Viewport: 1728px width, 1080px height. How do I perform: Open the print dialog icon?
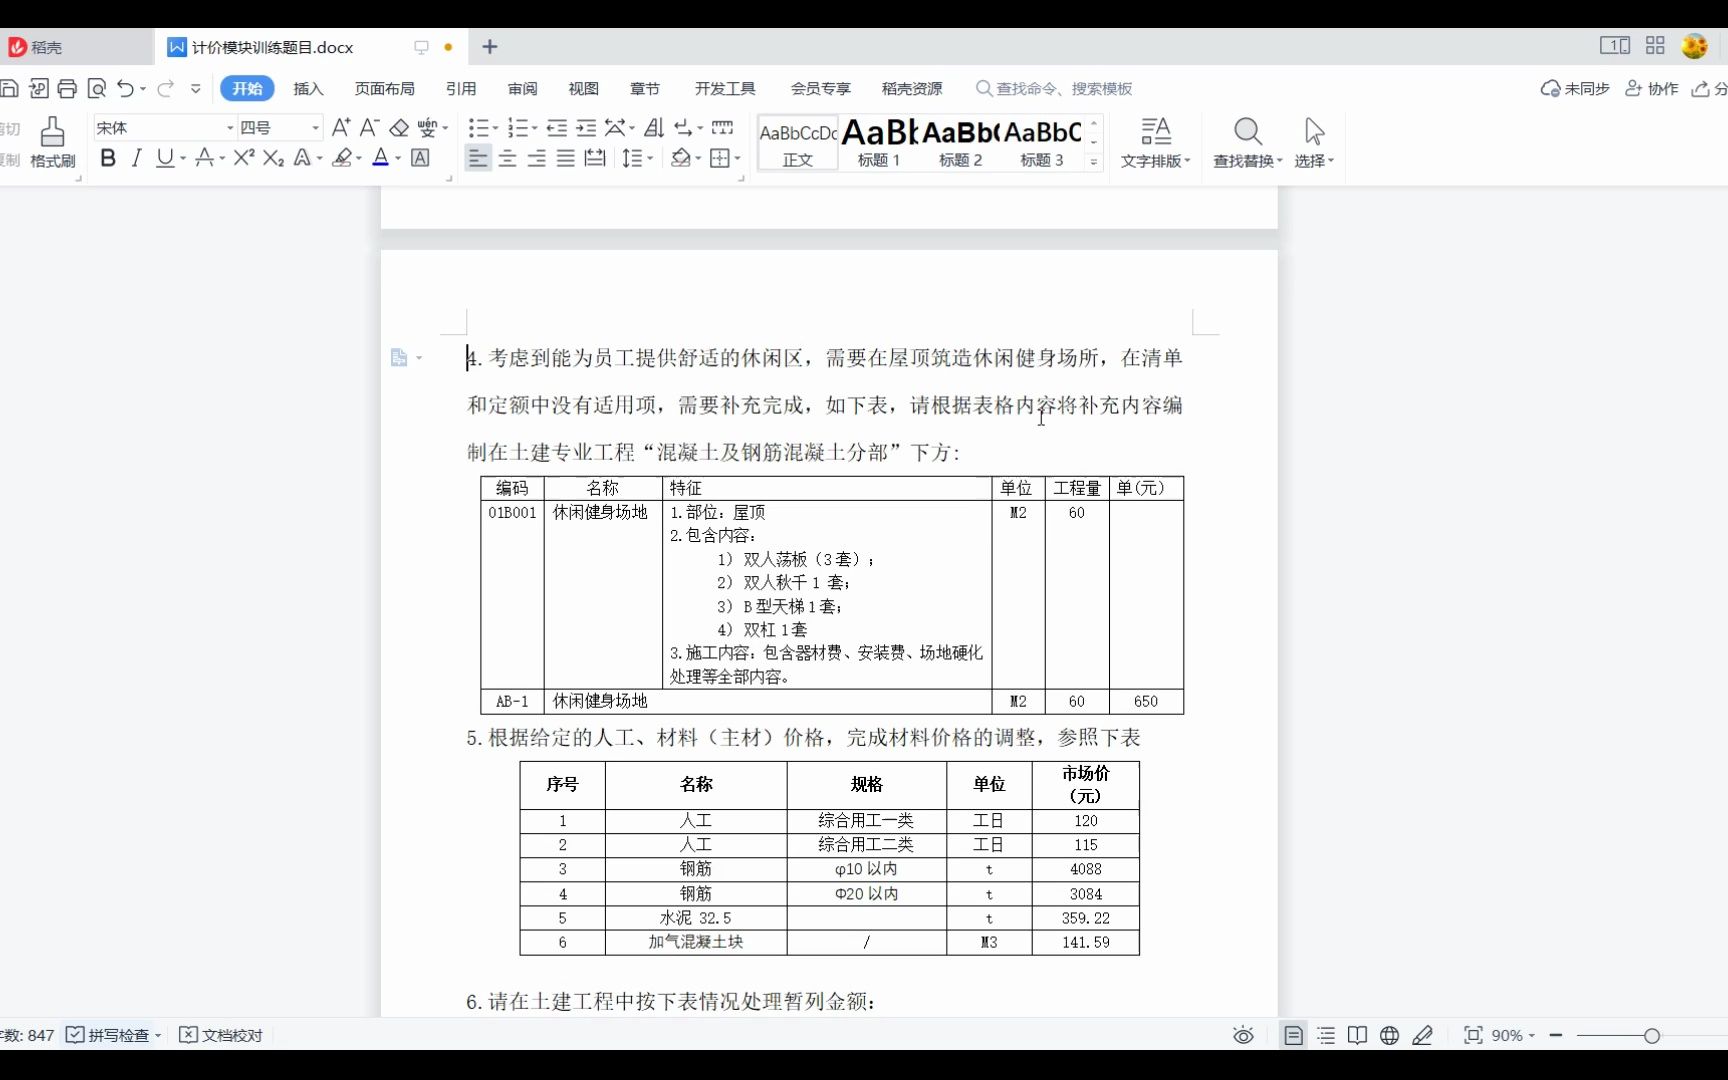point(67,88)
